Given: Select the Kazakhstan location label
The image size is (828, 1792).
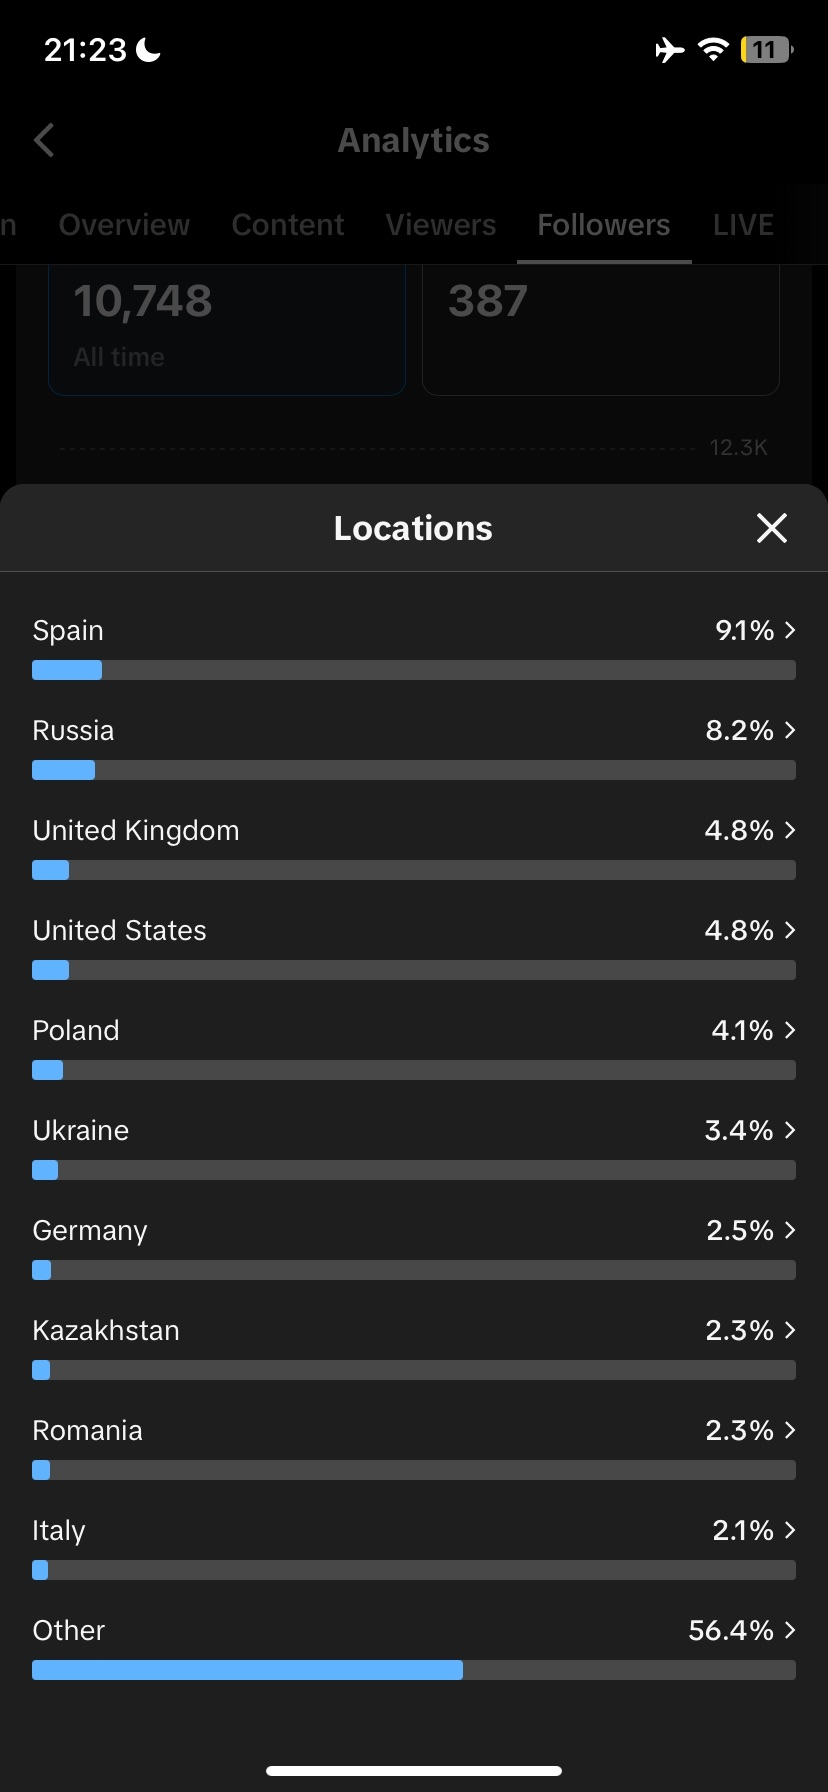Looking at the screenshot, I should [x=106, y=1330].
